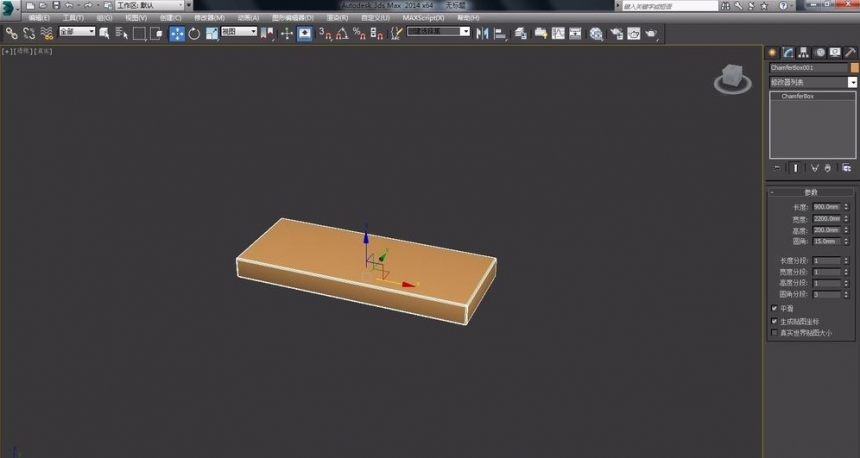Switch to the Utilities hammer tab

tap(850, 53)
